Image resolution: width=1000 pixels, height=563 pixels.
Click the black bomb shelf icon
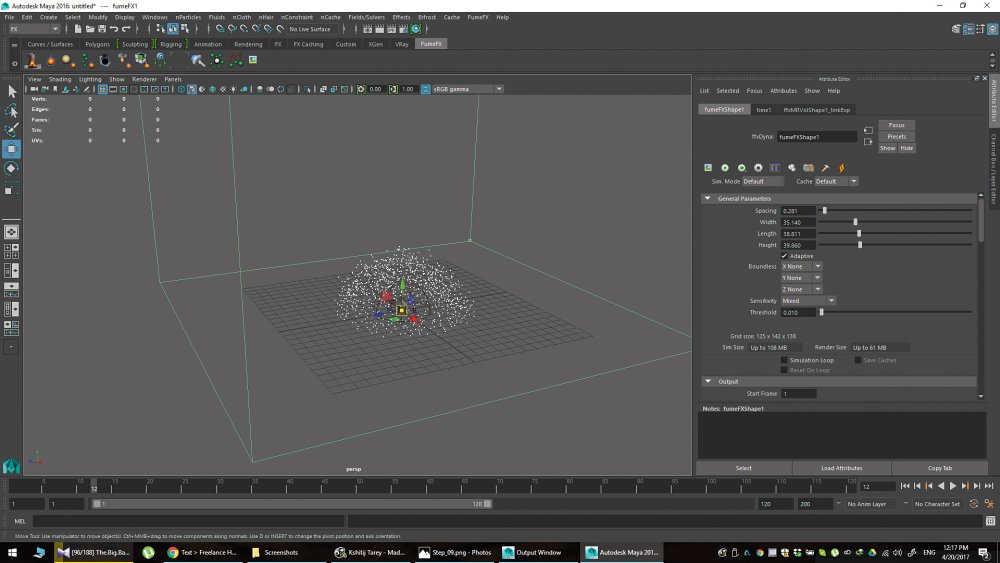click(x=105, y=60)
